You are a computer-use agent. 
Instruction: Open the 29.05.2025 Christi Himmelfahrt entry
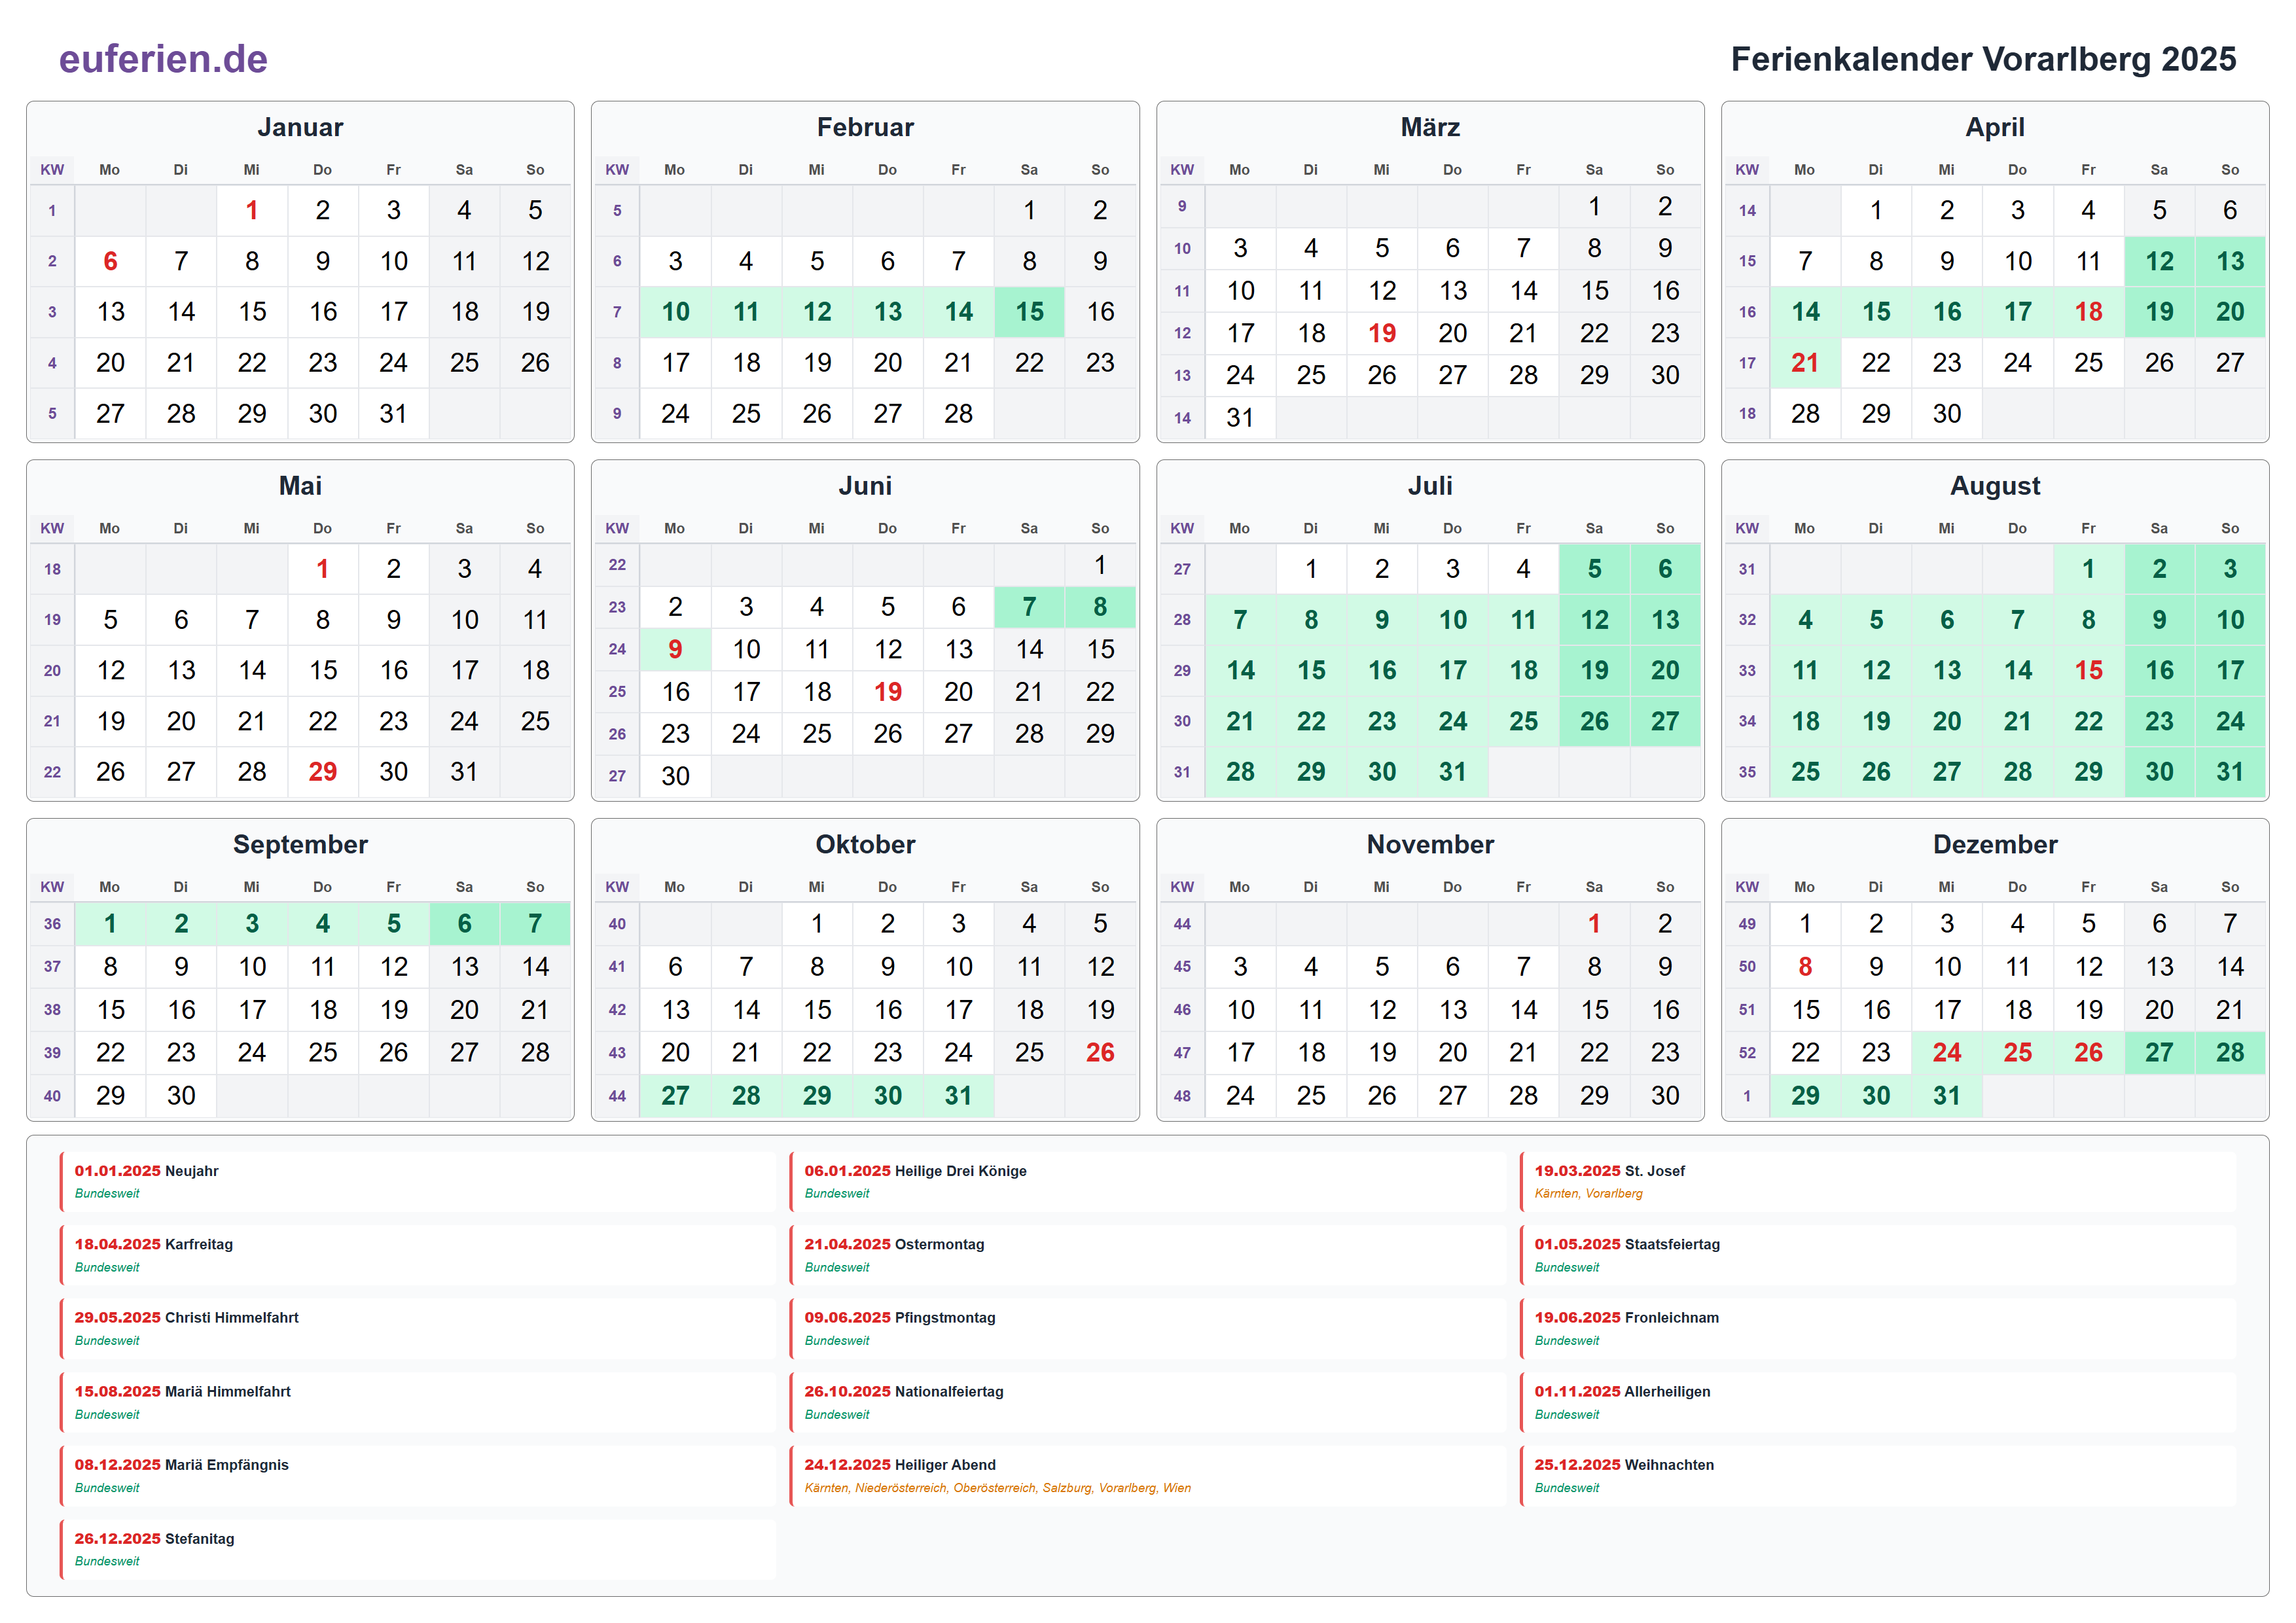click(418, 1328)
